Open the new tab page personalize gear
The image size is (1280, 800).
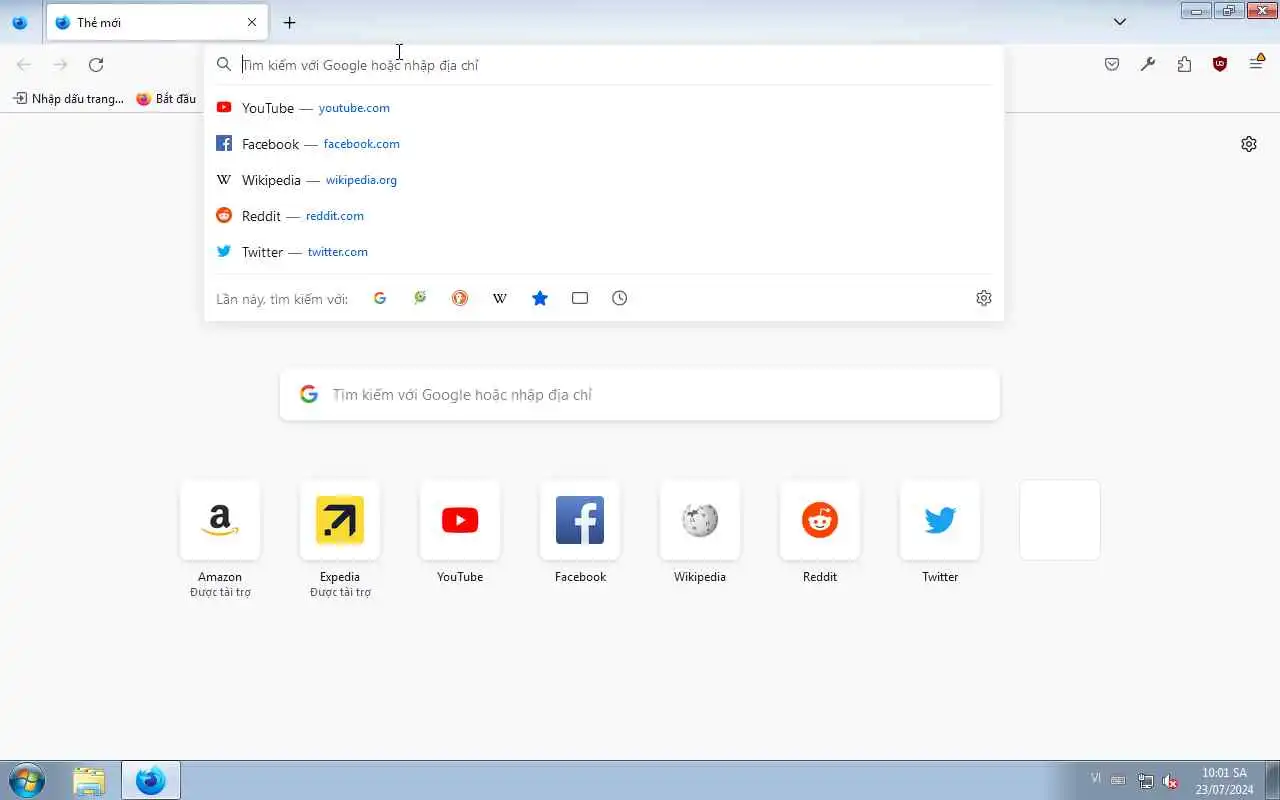tap(1249, 144)
